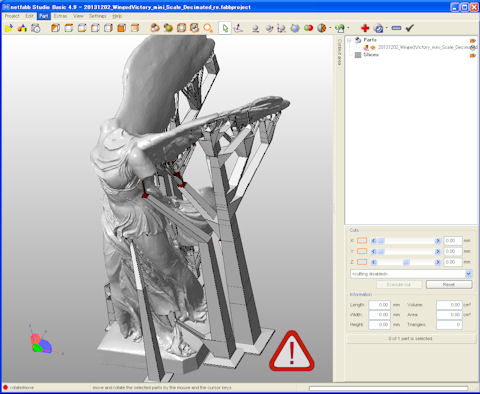
Task: Click the orange split sphere icon
Action: (x=322, y=28)
